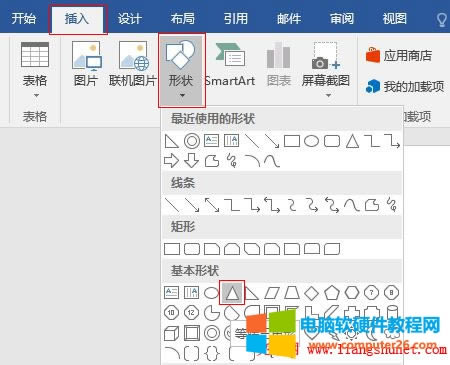The width and height of the screenshot is (450, 365).
Task: Pick round diagonal corner rectangle in 矩形
Action: tap(332, 249)
